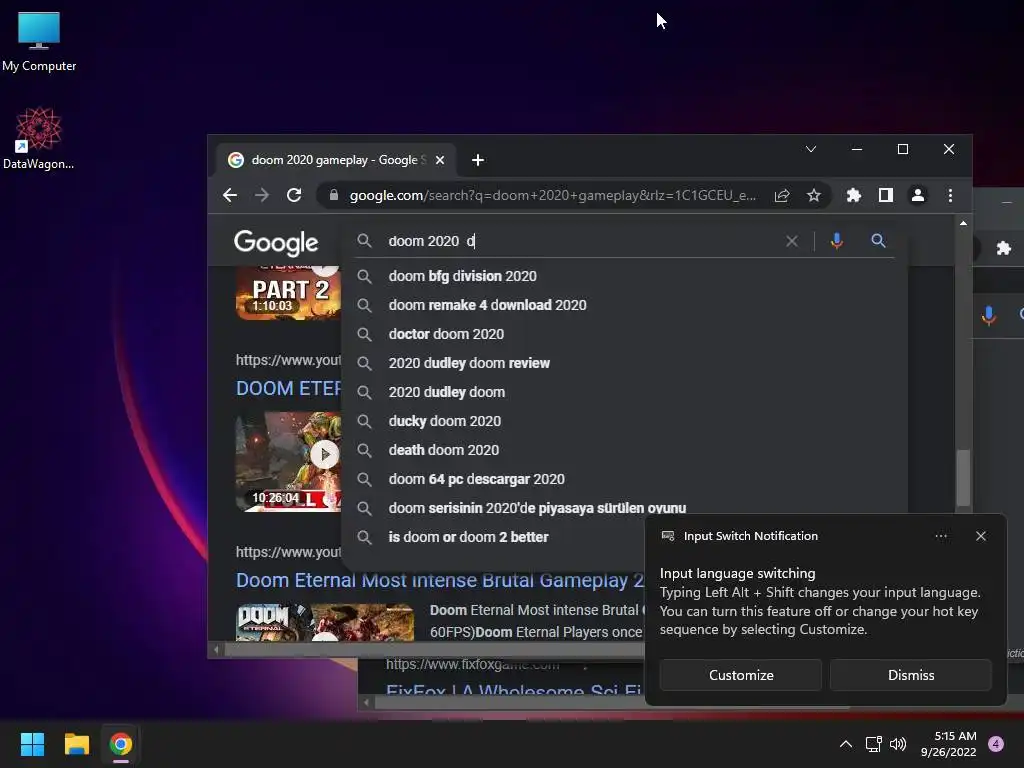
Task: Click the scroll-up arrow of the page scrollbar
Action: click(963, 223)
